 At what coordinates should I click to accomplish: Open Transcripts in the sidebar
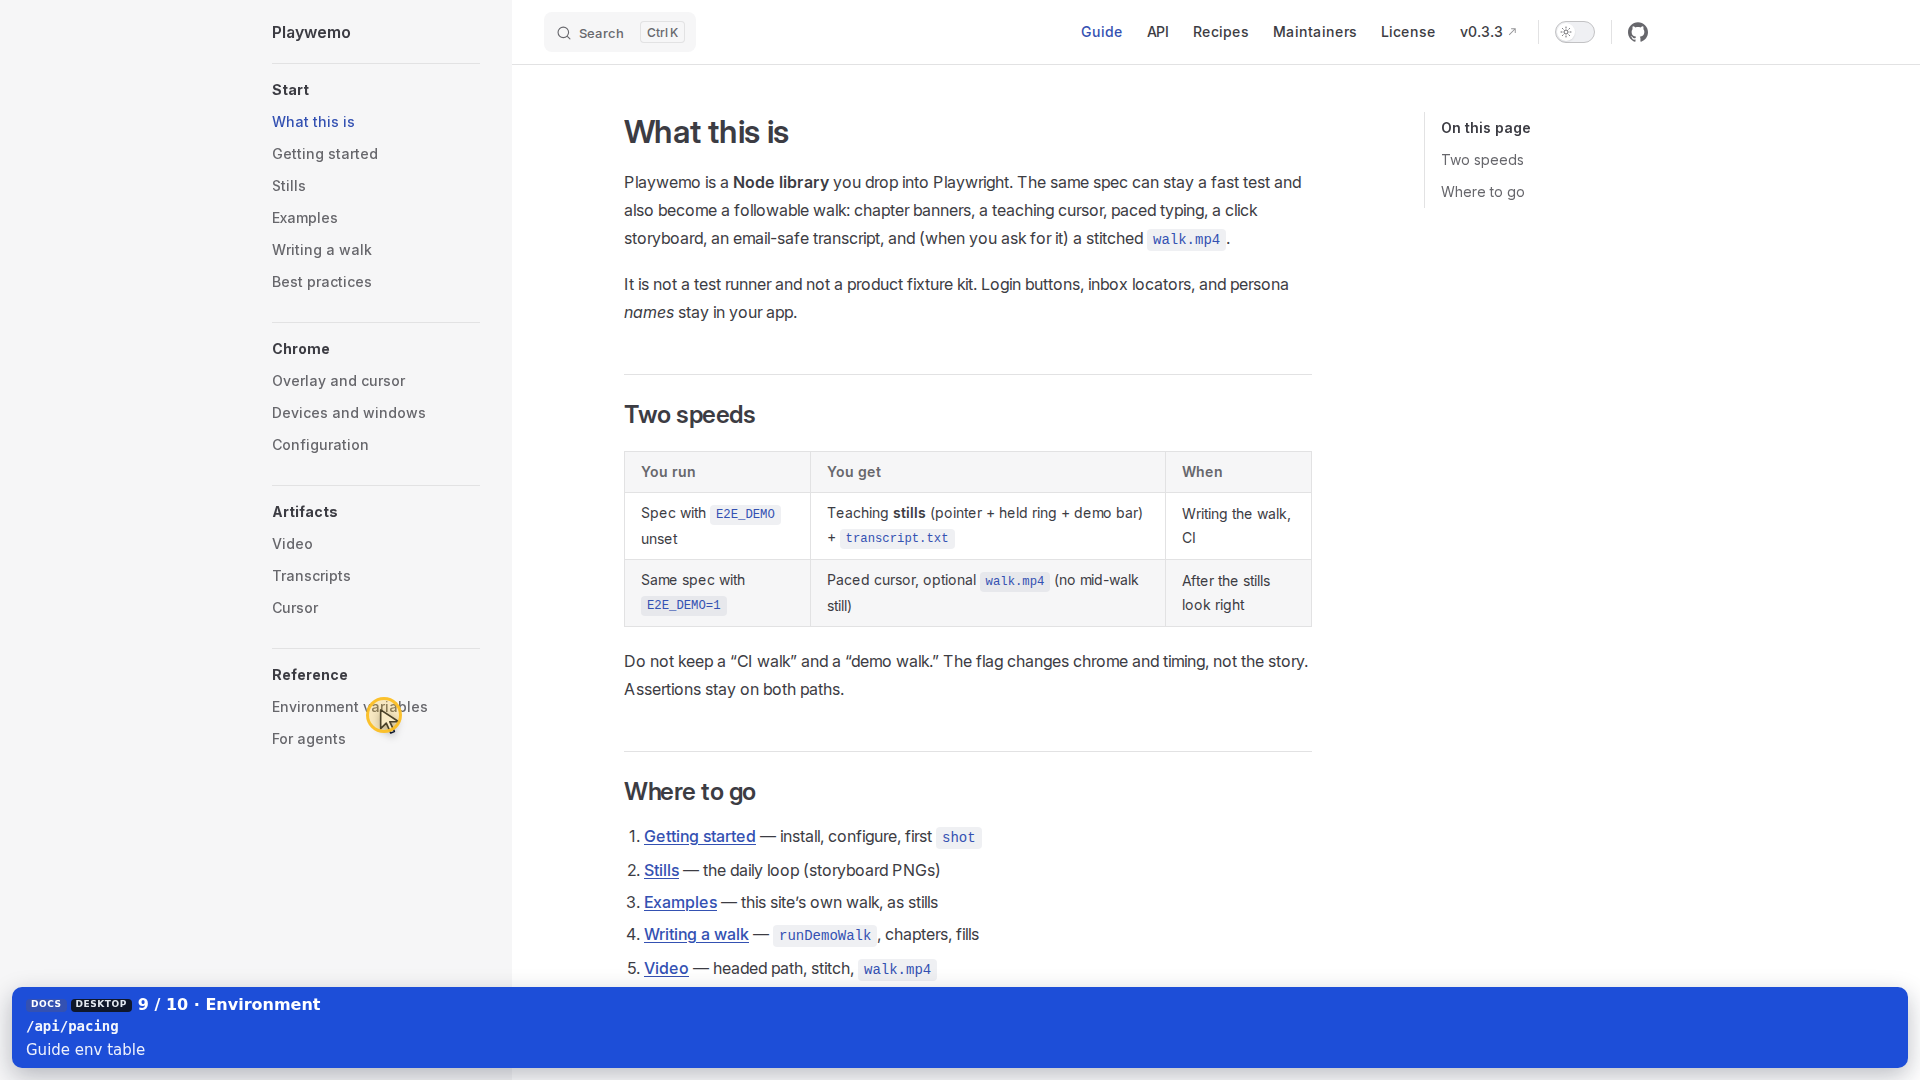311,576
